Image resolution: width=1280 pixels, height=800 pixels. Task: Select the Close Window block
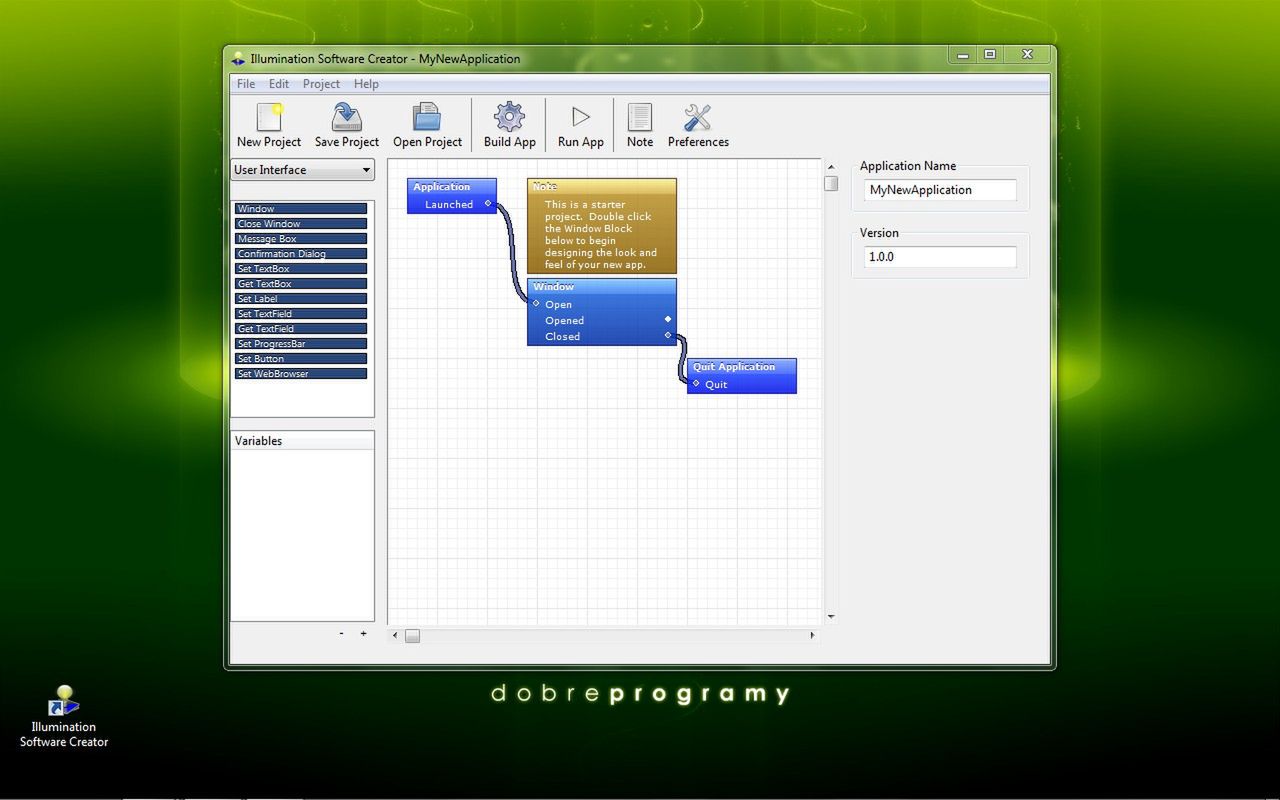click(x=301, y=224)
